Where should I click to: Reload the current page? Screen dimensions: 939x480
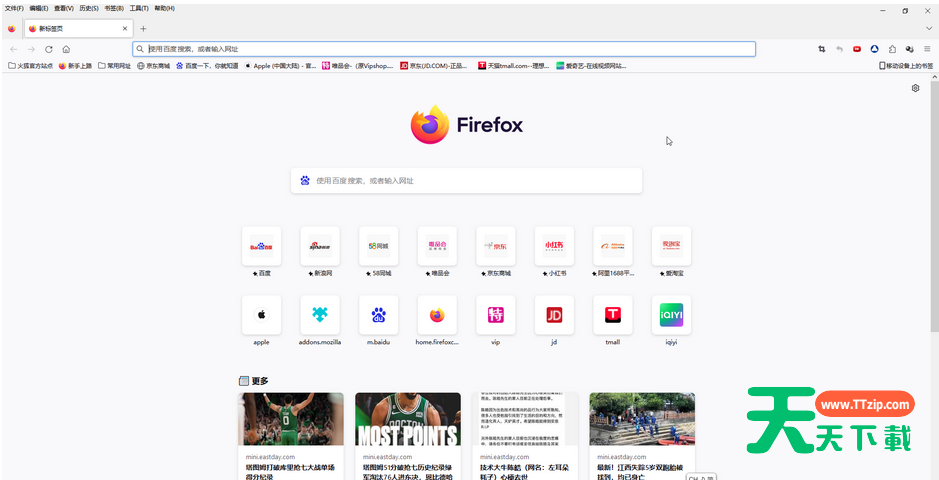(49, 49)
